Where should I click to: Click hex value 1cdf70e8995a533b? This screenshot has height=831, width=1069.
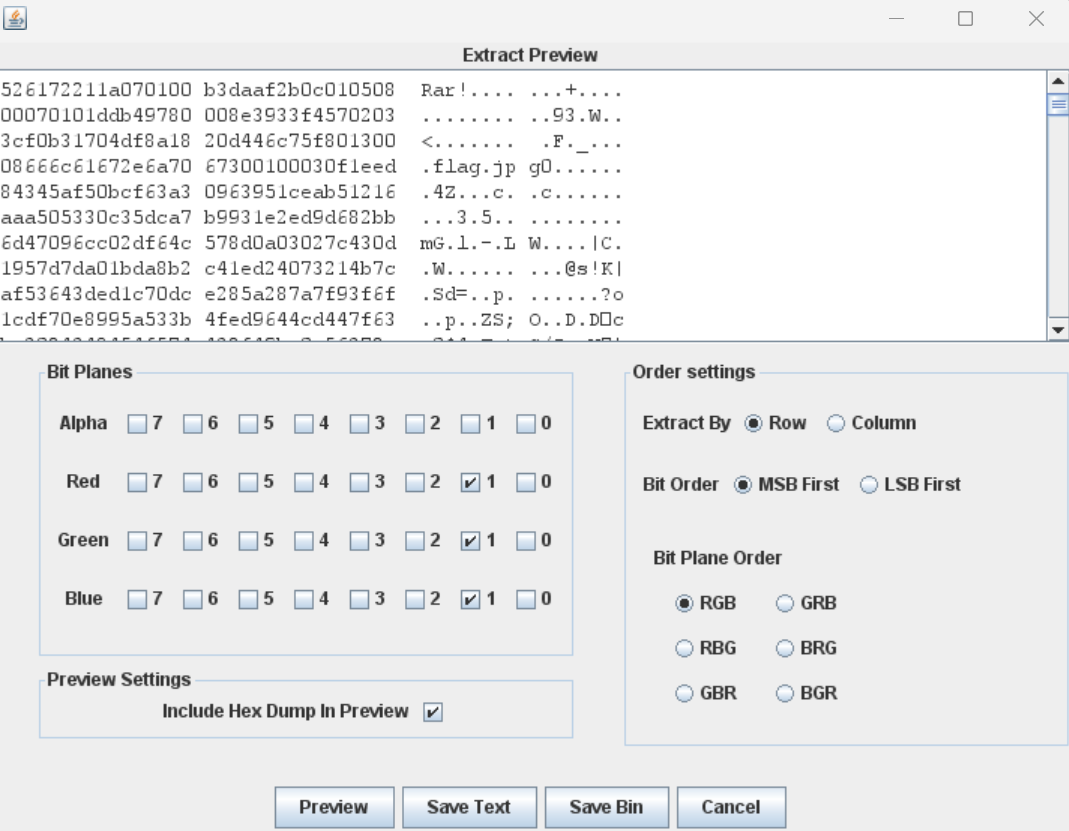(96, 320)
